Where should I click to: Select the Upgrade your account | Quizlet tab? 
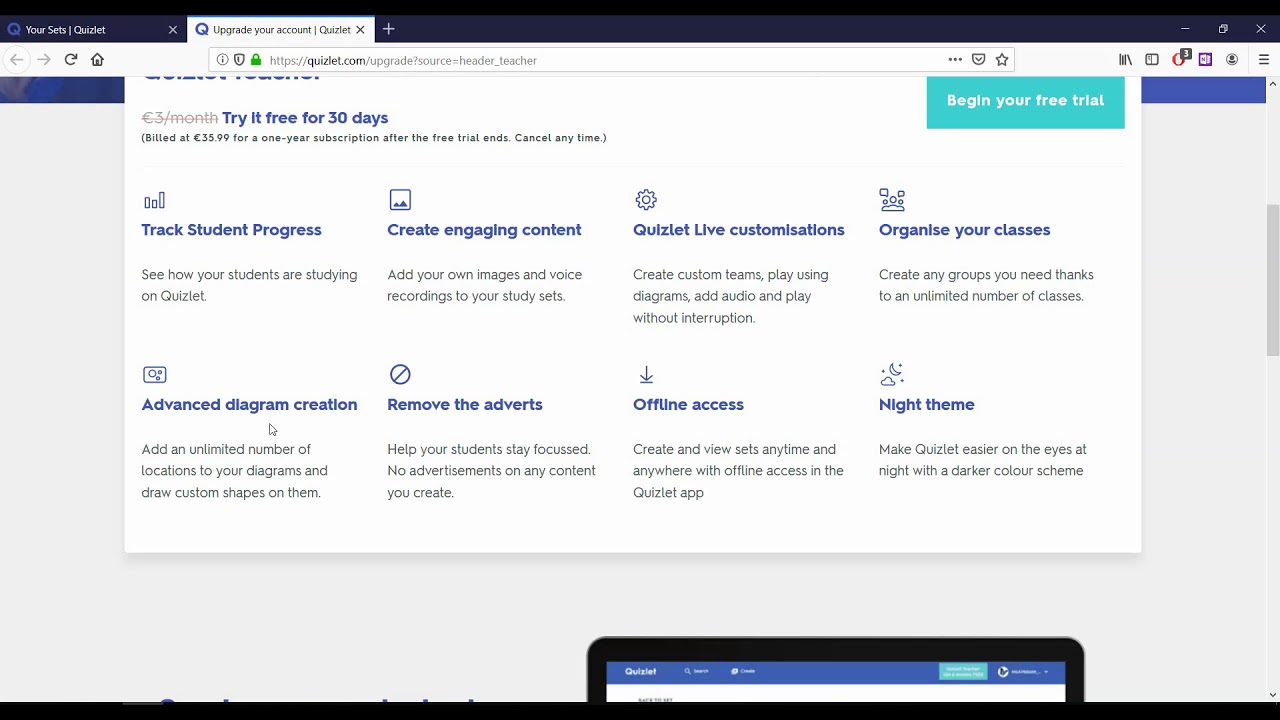pos(280,29)
